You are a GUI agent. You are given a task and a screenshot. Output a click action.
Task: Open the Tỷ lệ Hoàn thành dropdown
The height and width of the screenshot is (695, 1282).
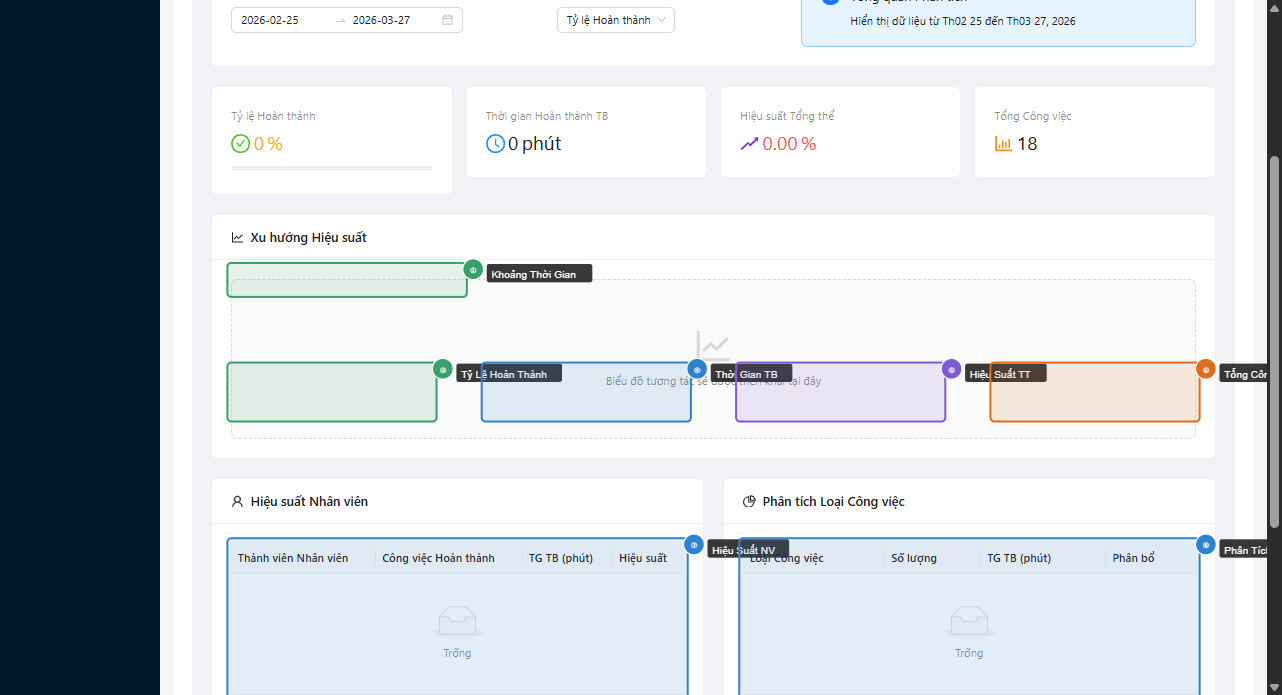[615, 20]
